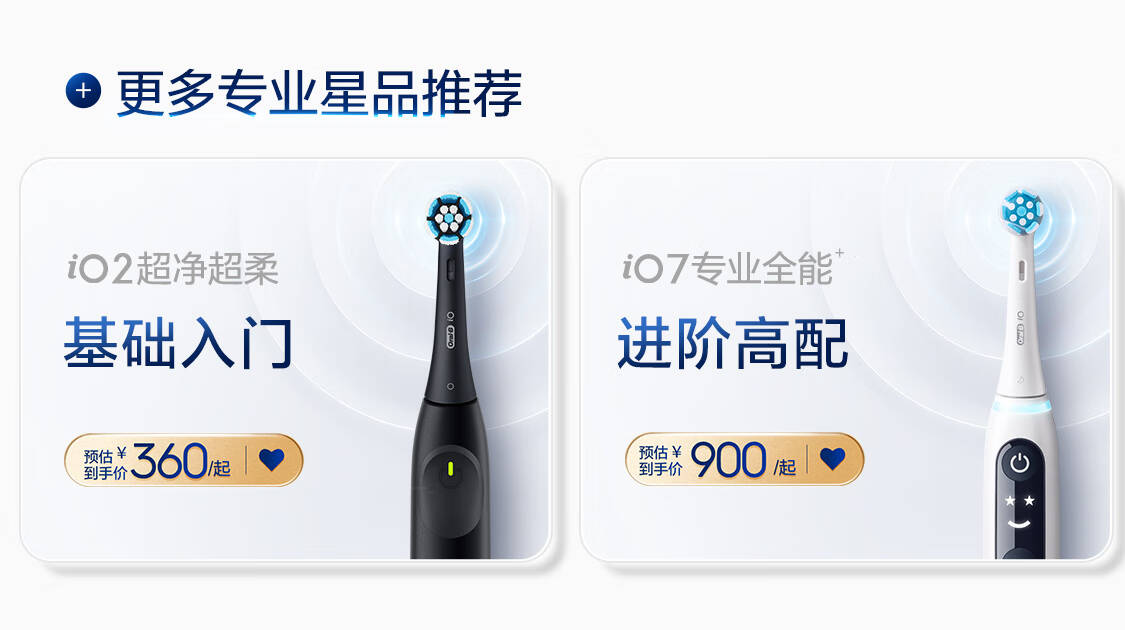Tap the heart icon on iO2 price badge

pyautogui.click(x=272, y=459)
